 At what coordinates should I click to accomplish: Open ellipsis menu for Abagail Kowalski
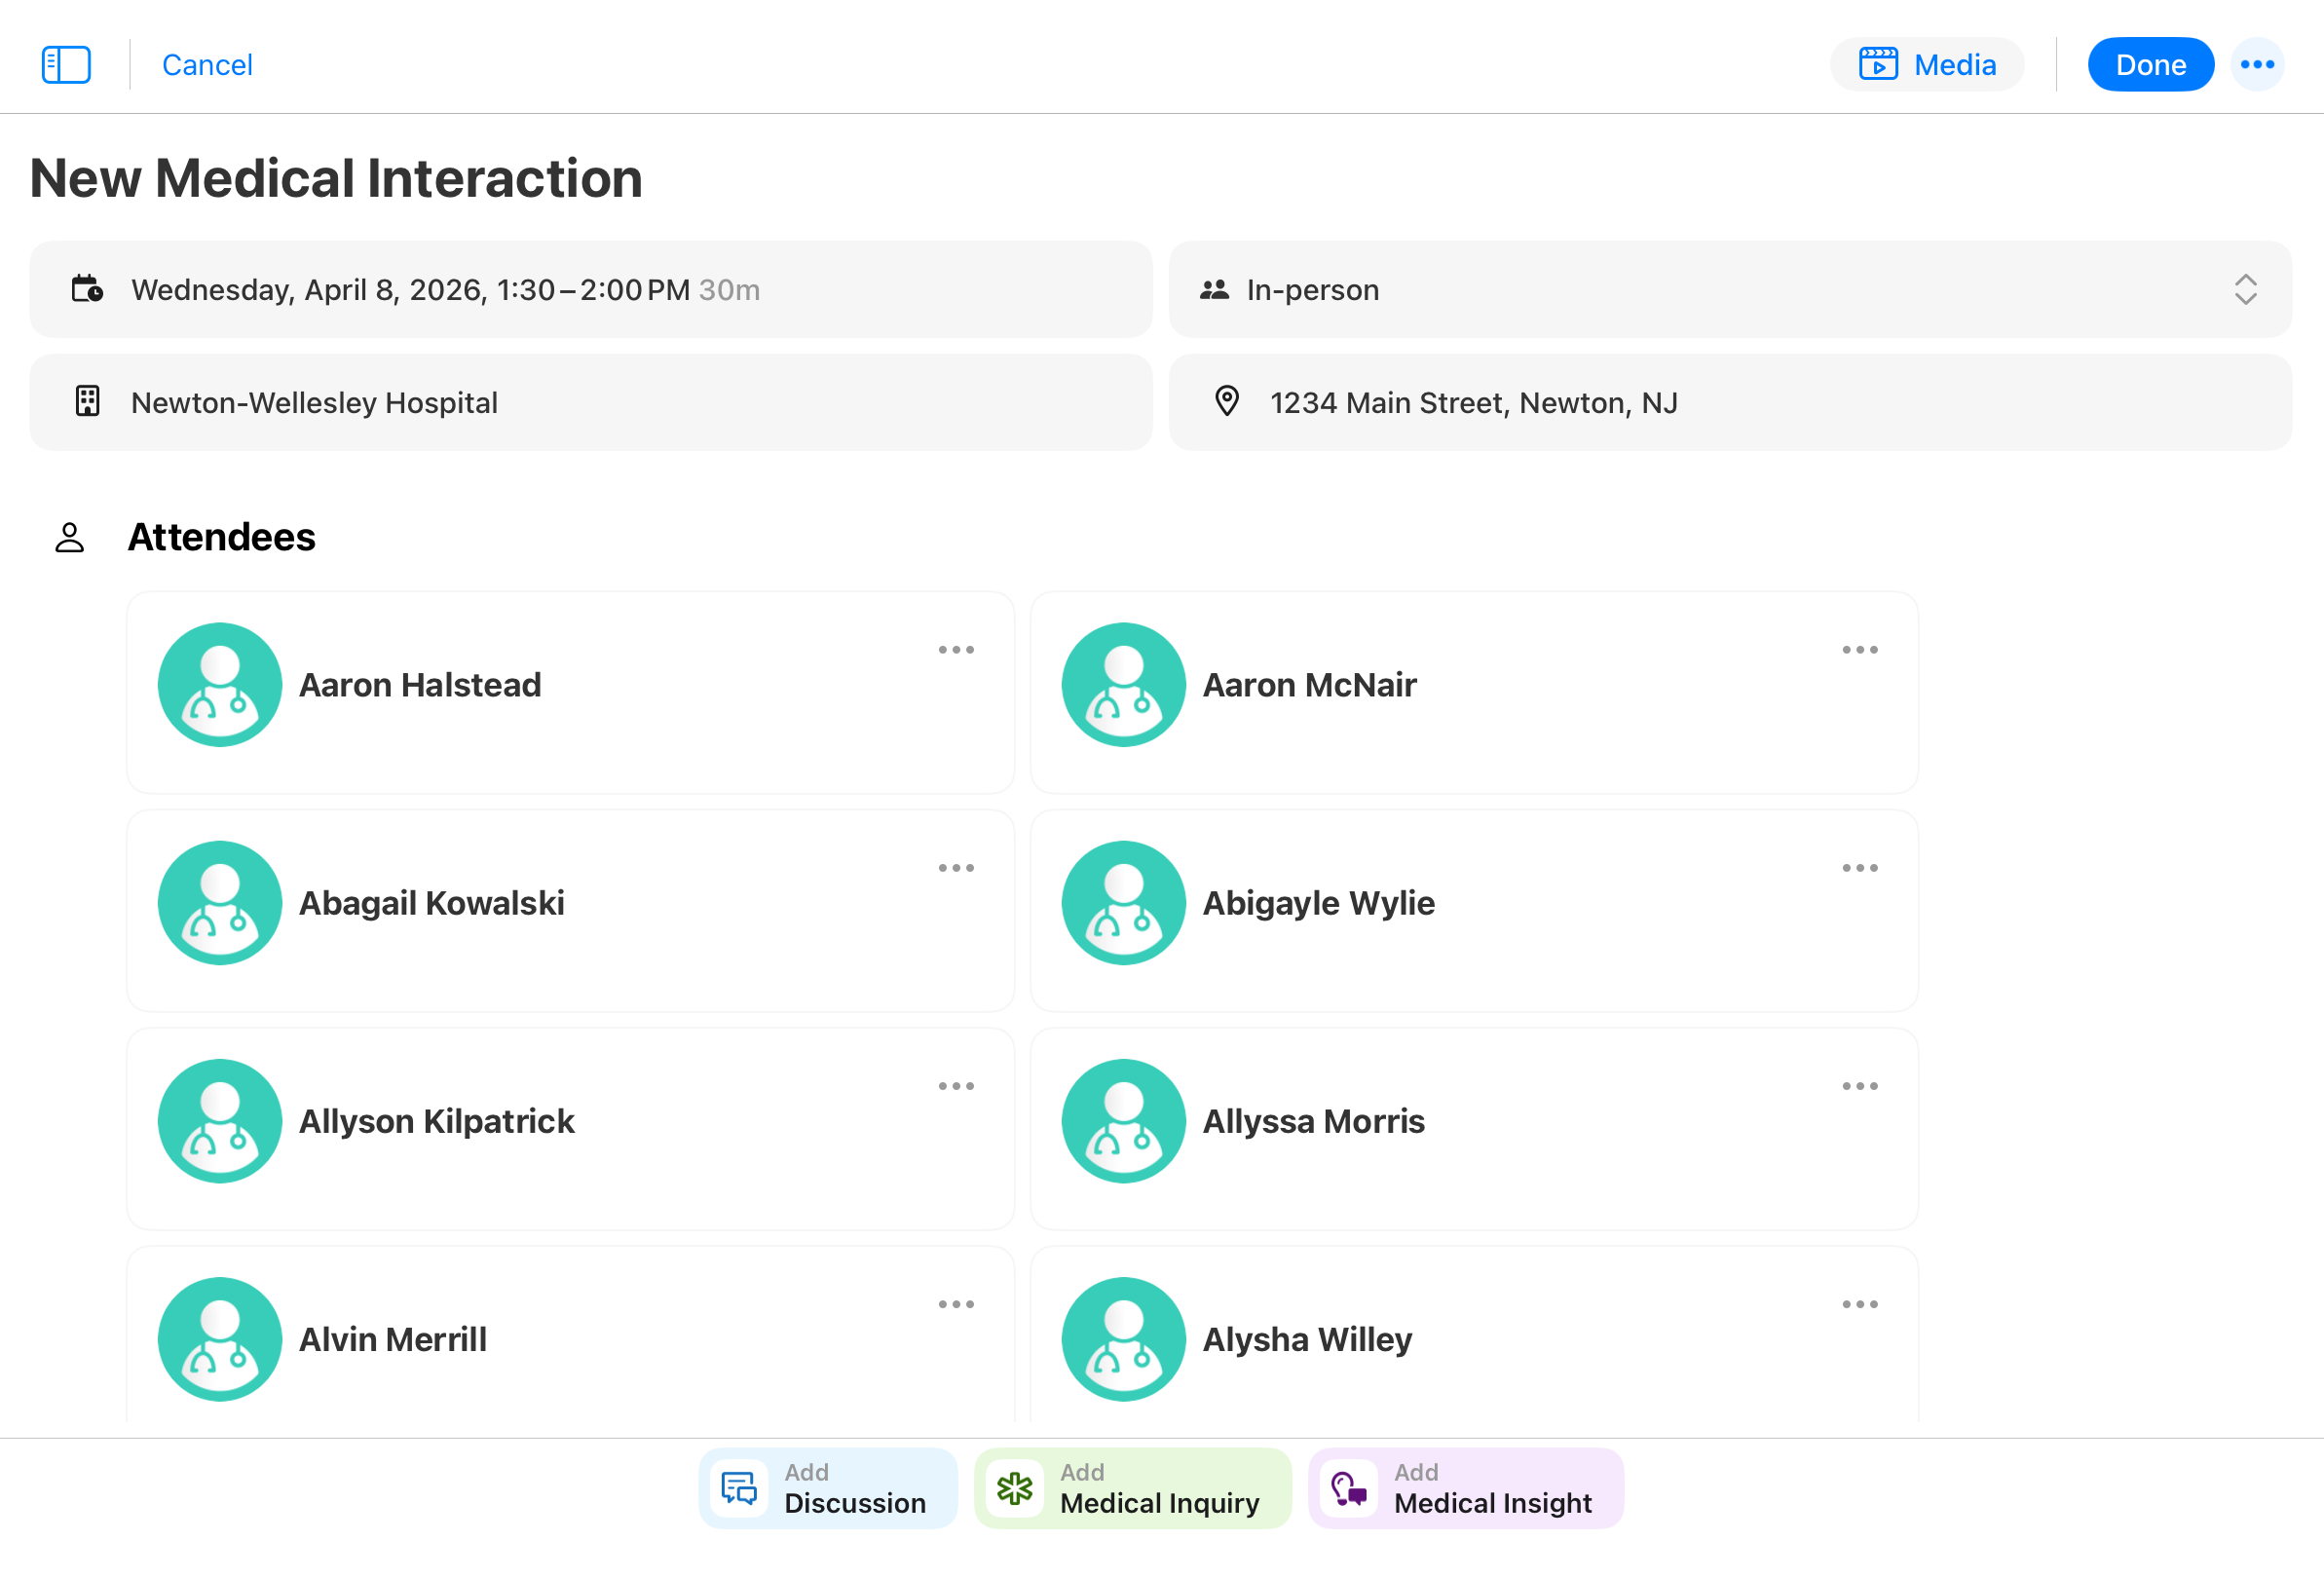[956, 868]
